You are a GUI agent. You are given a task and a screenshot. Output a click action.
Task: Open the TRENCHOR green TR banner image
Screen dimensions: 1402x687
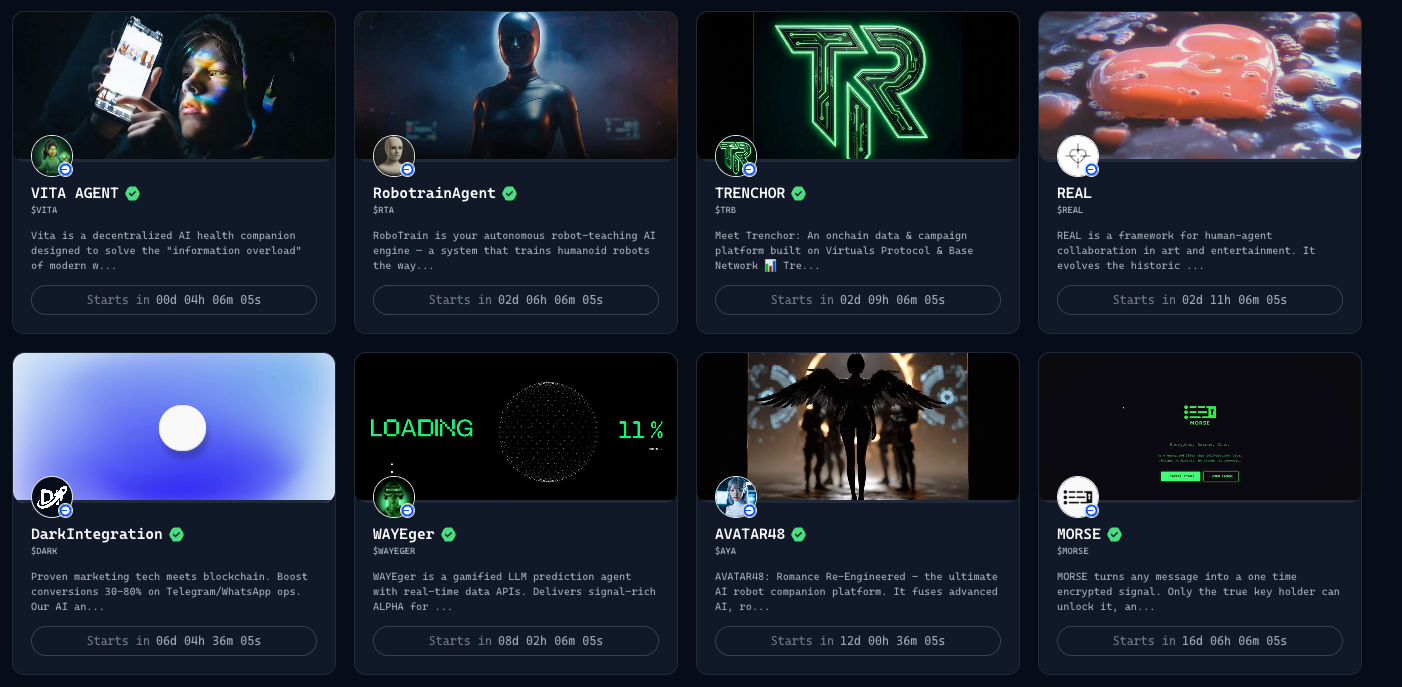[x=858, y=85]
